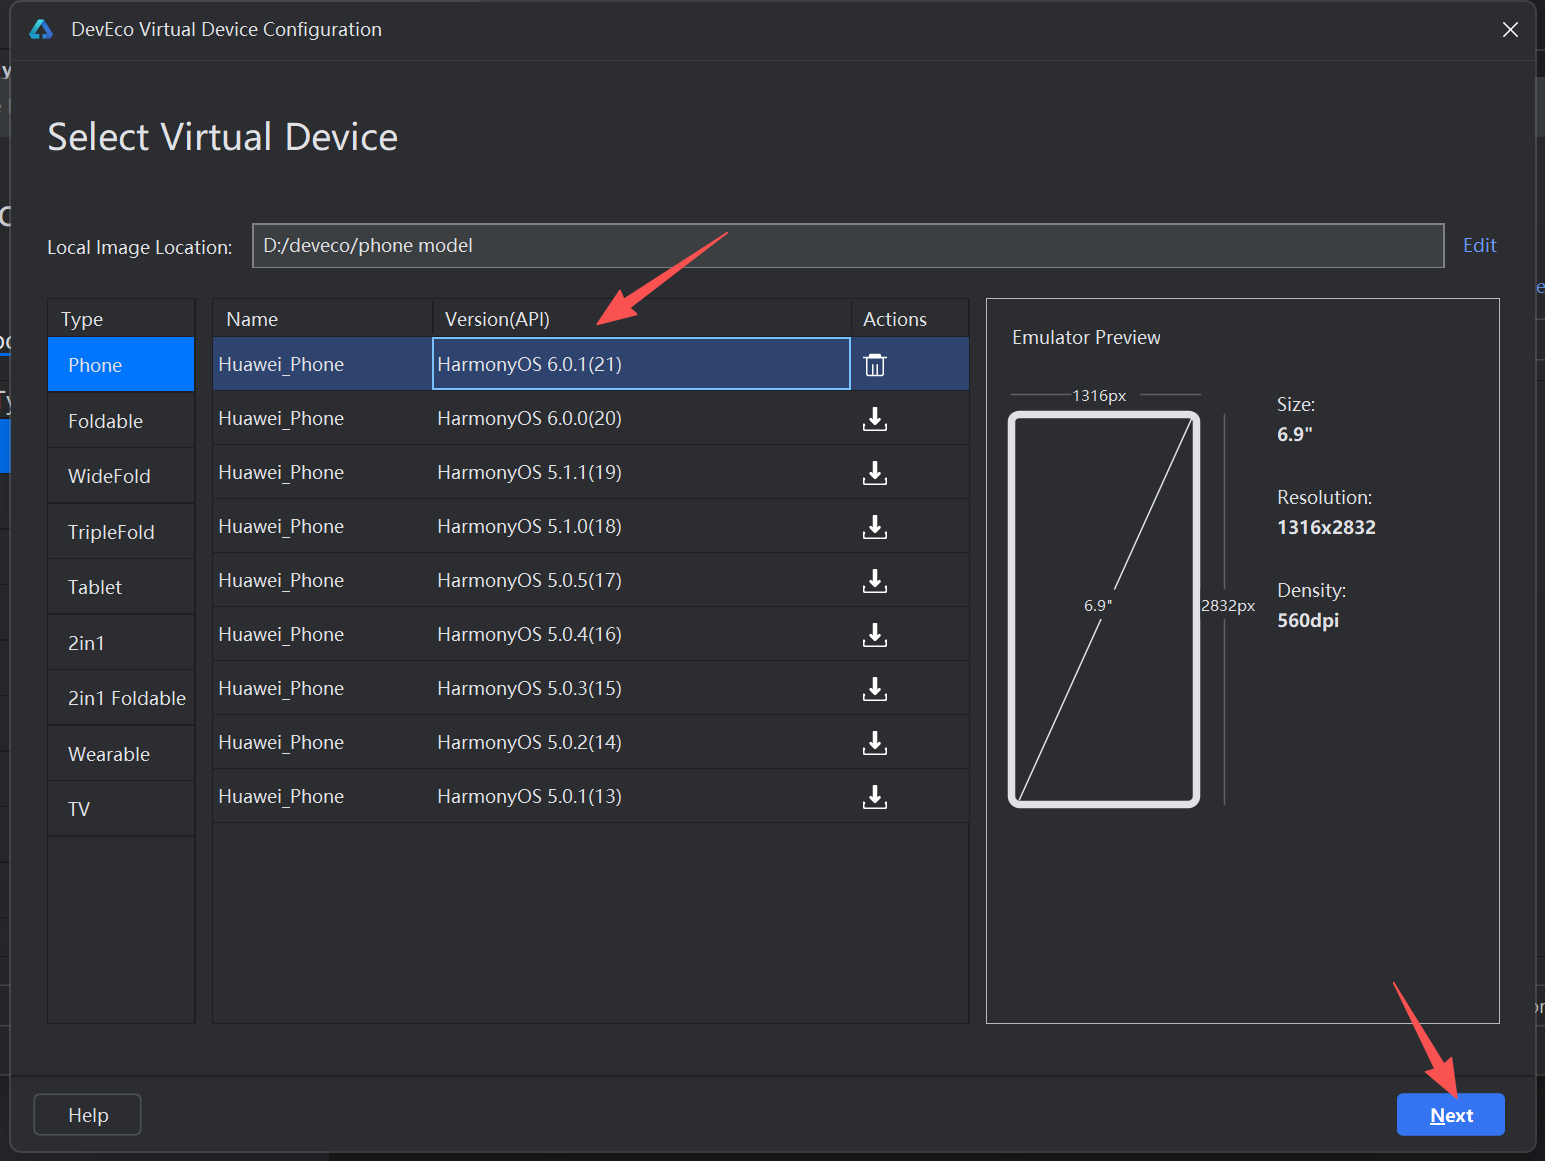Download the HarmonyOS 5.0.2(14) image
The height and width of the screenshot is (1161, 1545).
tap(875, 743)
